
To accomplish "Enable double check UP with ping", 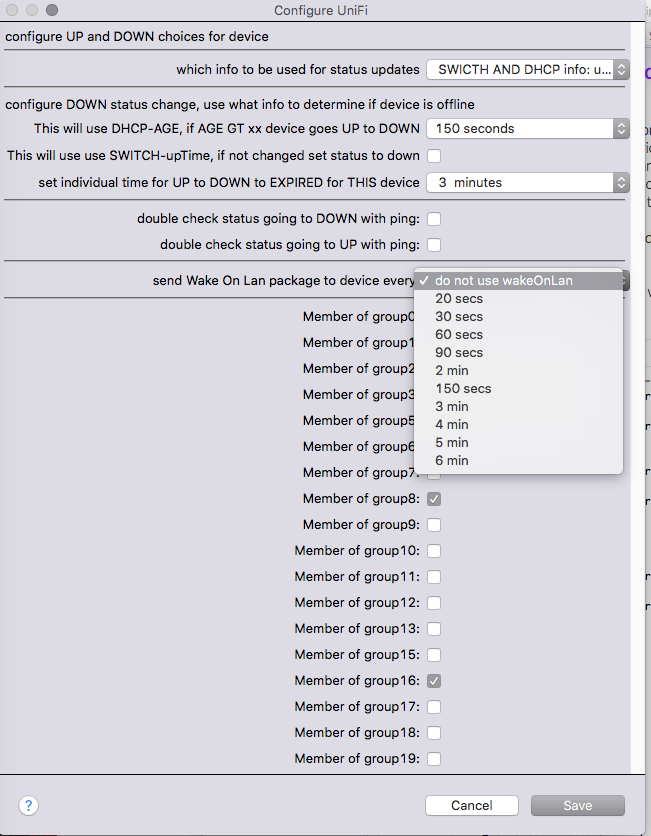I will click(x=434, y=245).
